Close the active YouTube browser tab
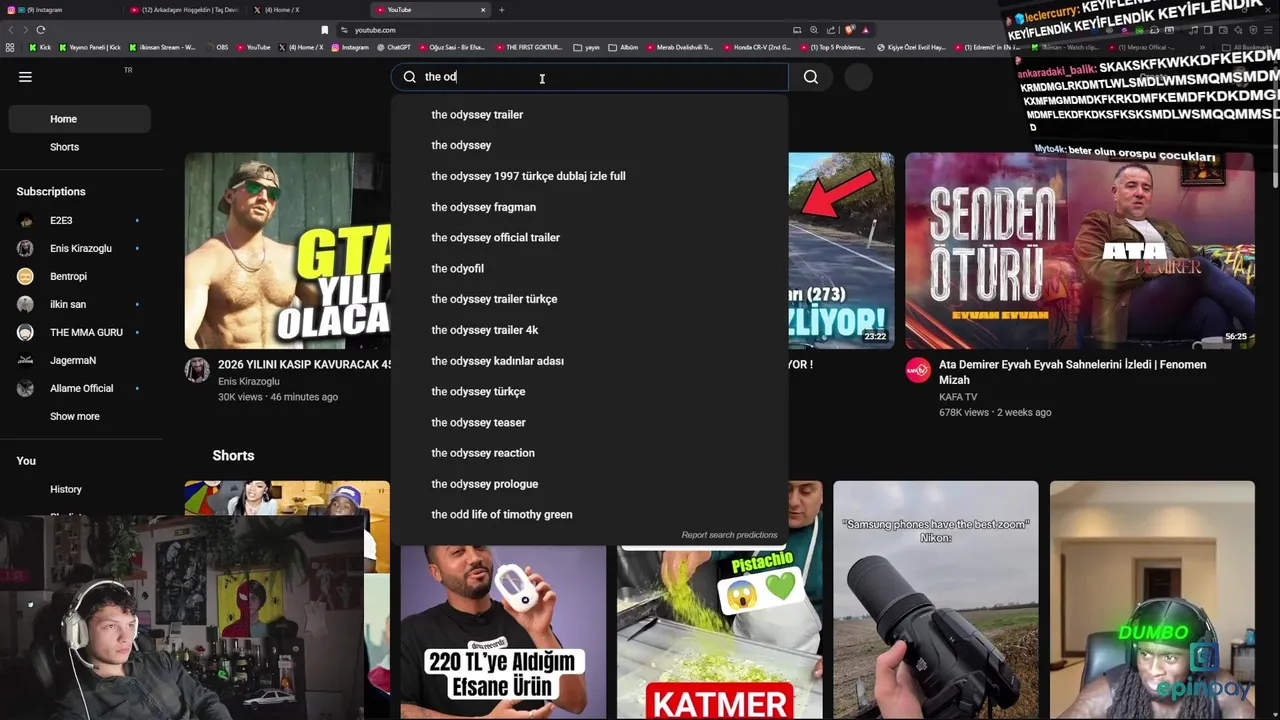 pos(483,10)
